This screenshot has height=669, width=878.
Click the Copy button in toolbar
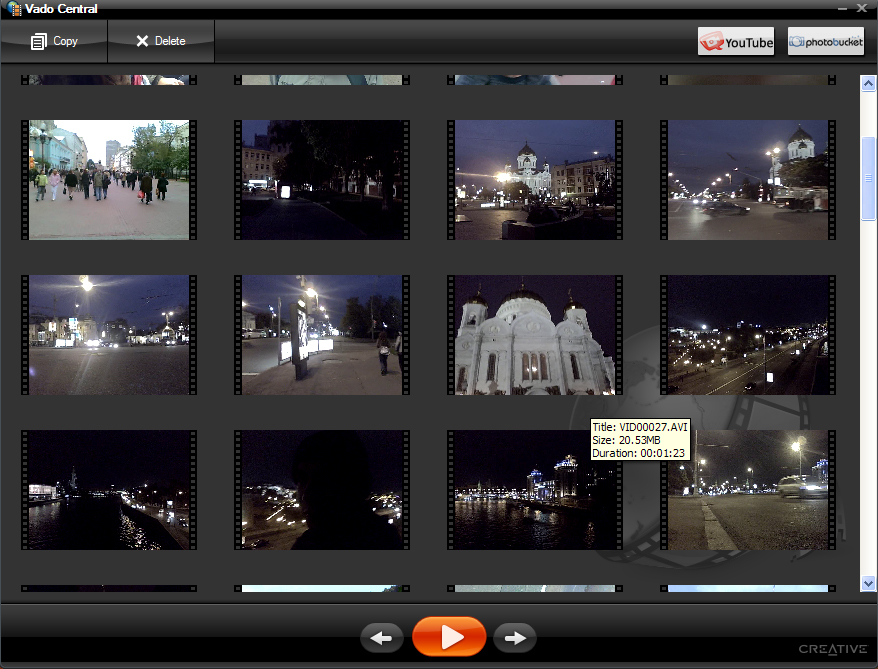(54, 41)
